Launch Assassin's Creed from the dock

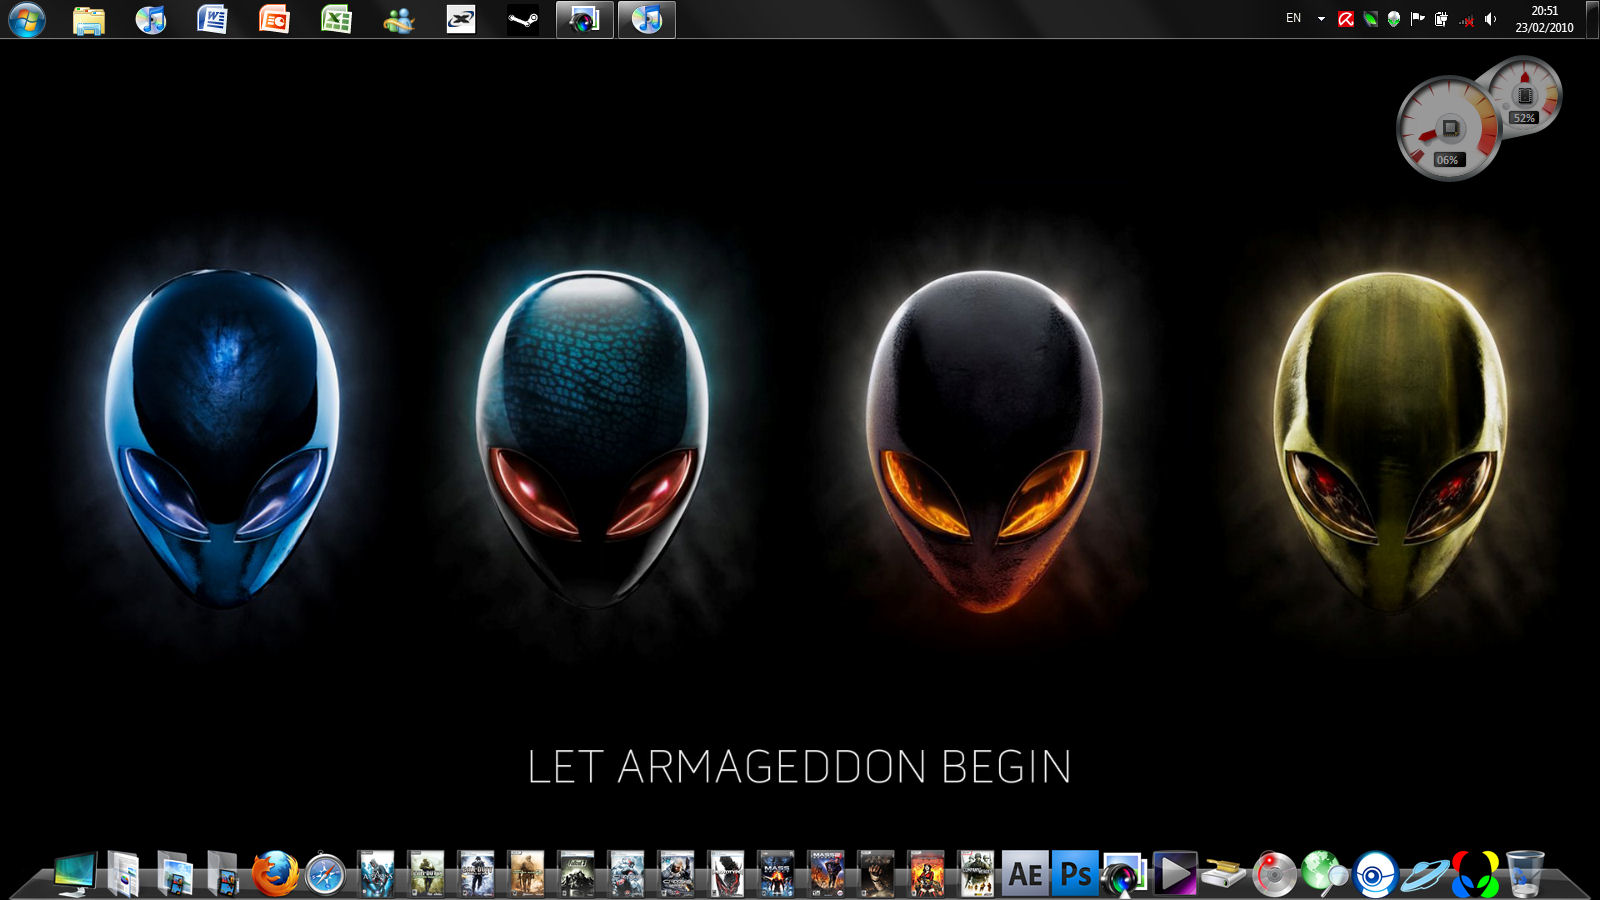(377, 873)
